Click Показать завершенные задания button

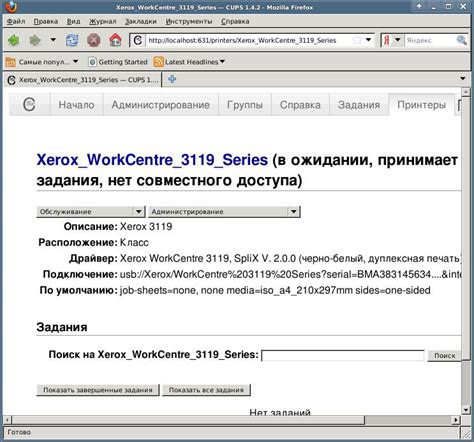click(x=98, y=390)
